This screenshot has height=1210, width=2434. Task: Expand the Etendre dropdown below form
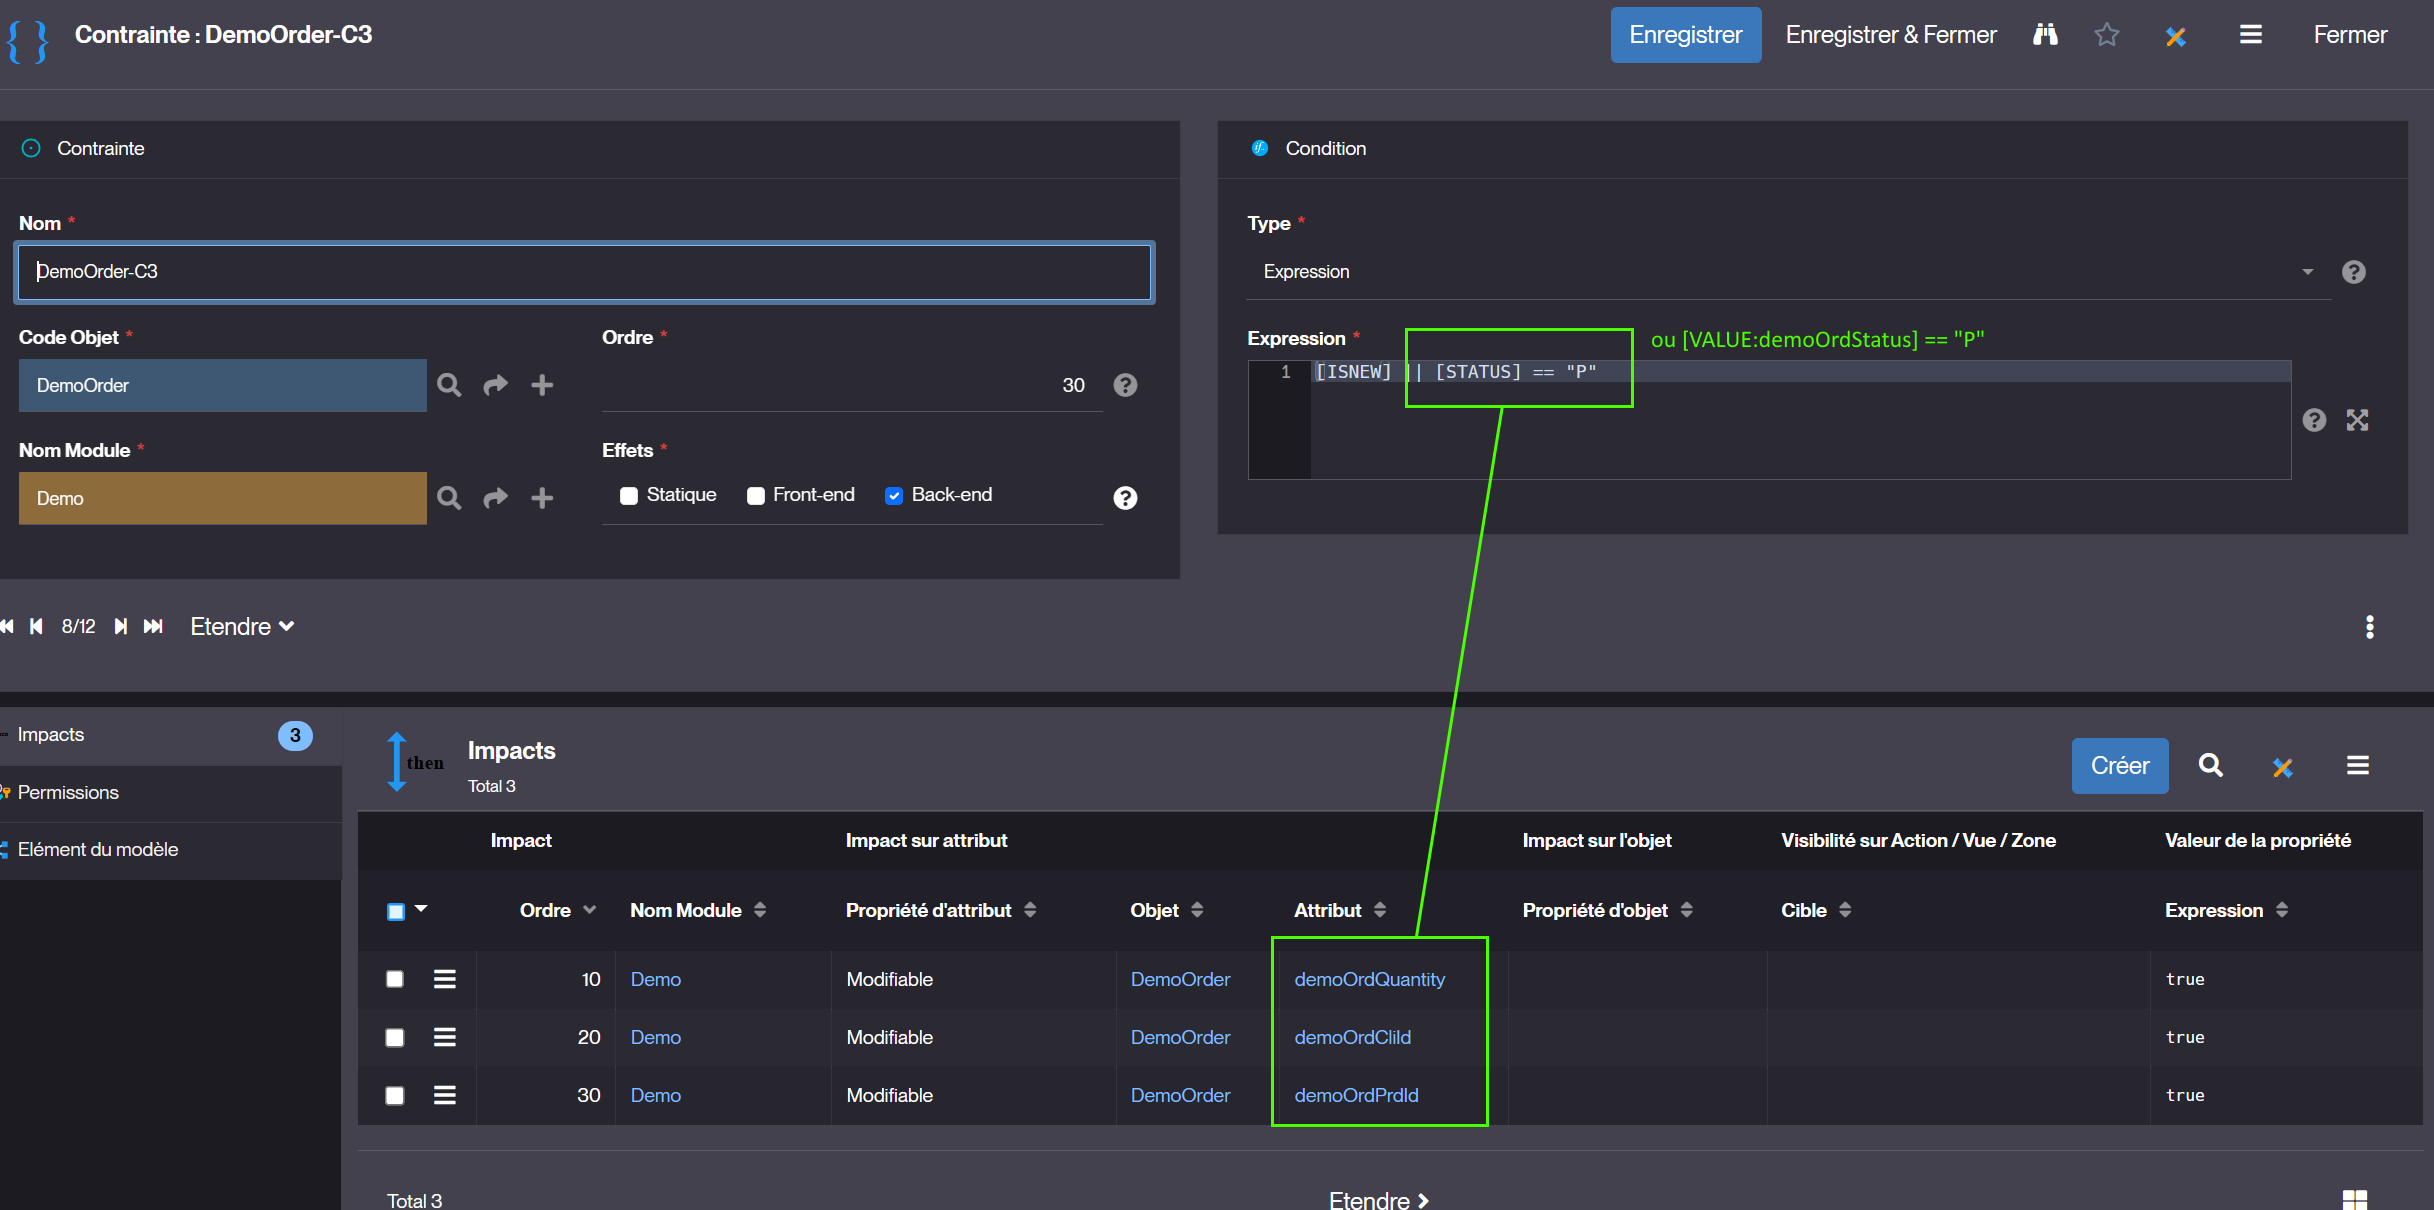[x=242, y=626]
